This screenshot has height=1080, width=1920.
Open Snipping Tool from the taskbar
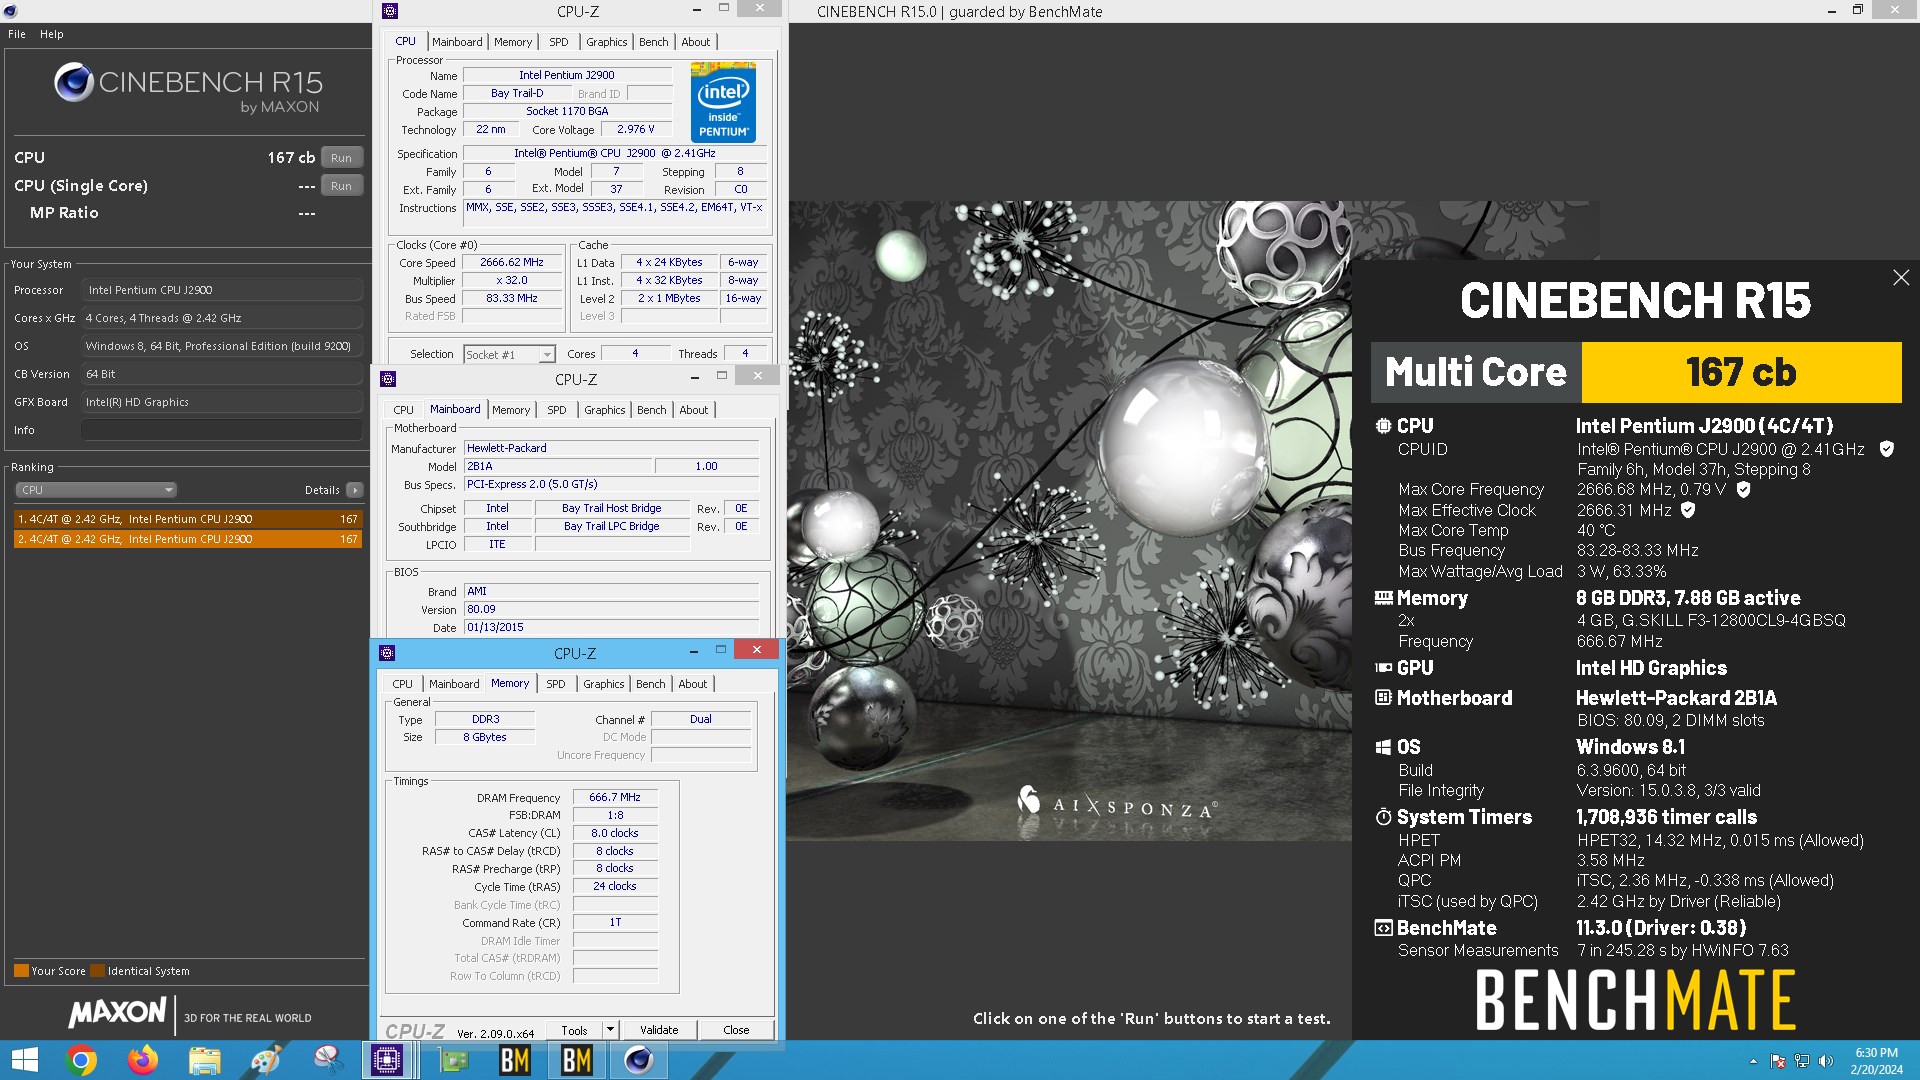328,1060
